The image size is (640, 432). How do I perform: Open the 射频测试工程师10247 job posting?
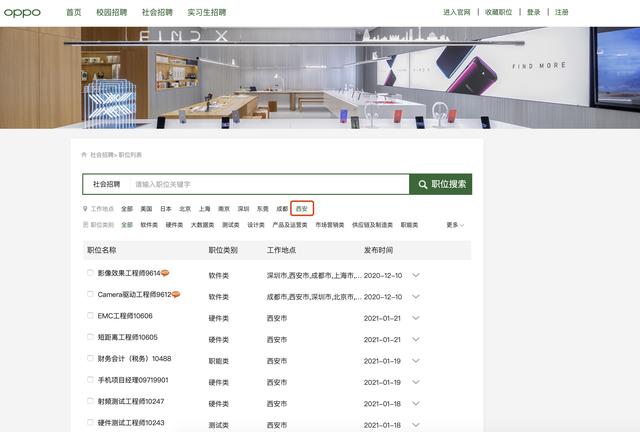131,401
